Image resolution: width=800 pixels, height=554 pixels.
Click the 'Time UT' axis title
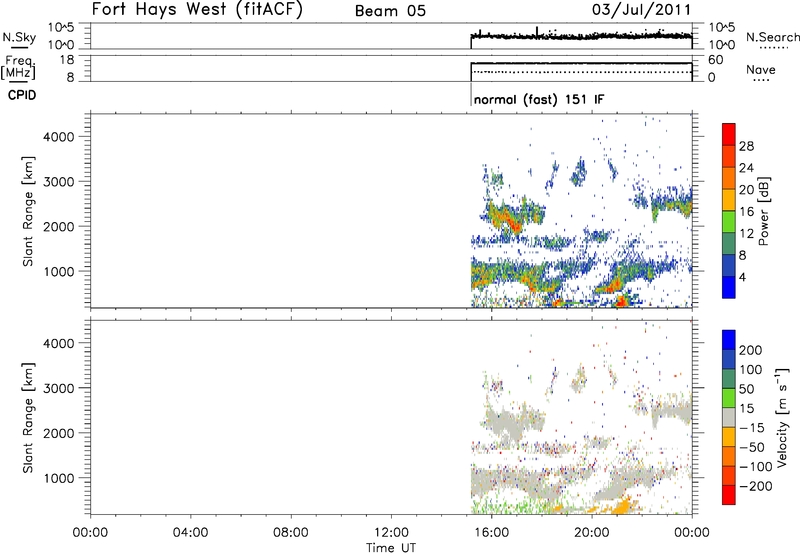pos(391,548)
